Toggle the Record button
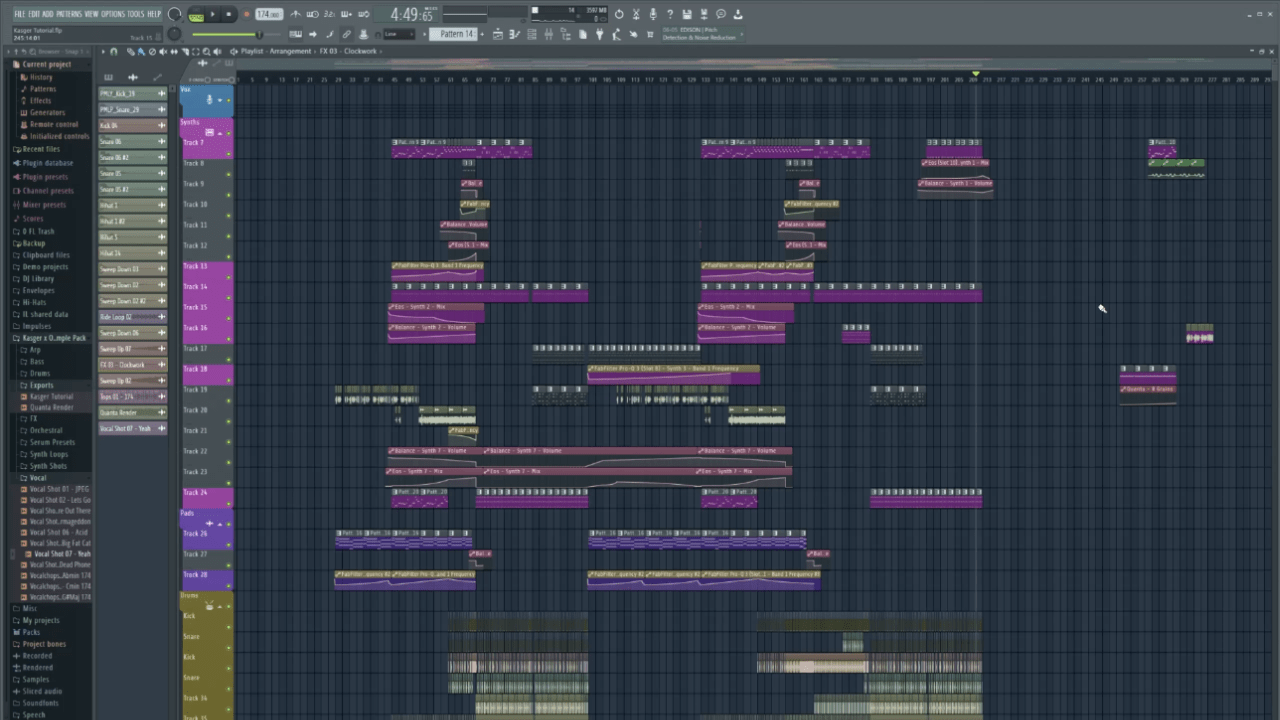1280x720 pixels. coord(246,15)
